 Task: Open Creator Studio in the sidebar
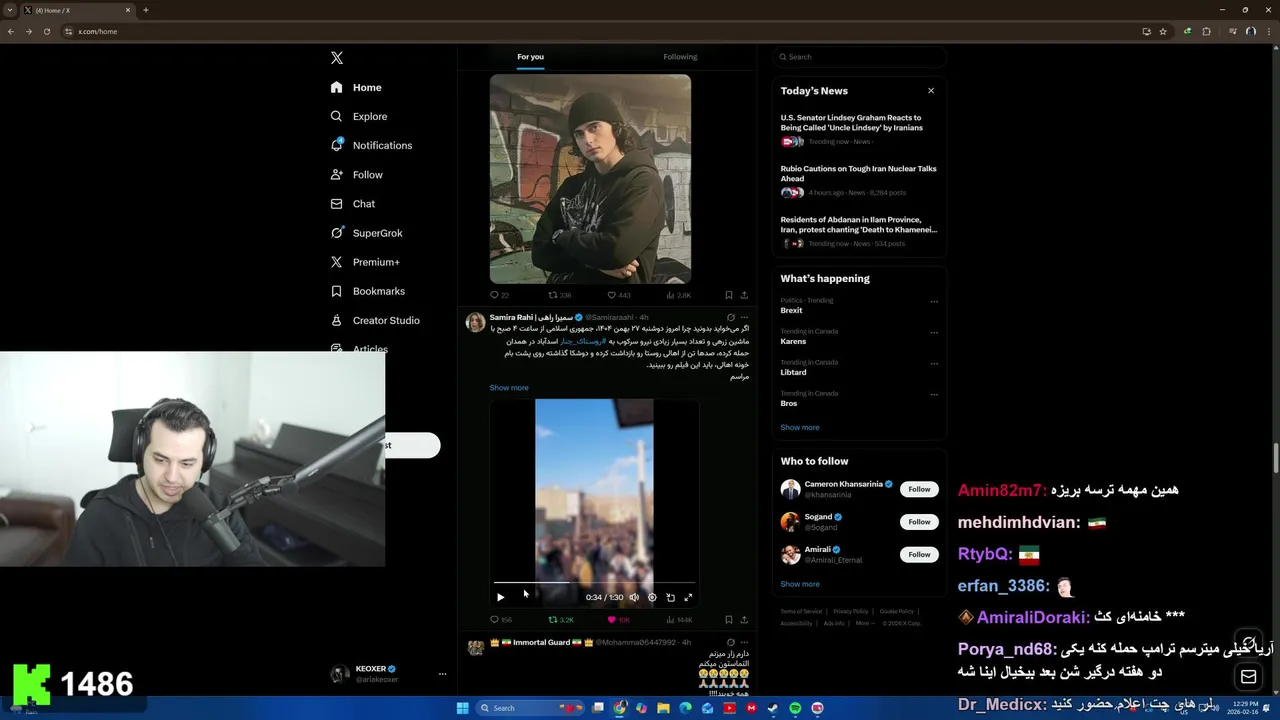point(375,320)
